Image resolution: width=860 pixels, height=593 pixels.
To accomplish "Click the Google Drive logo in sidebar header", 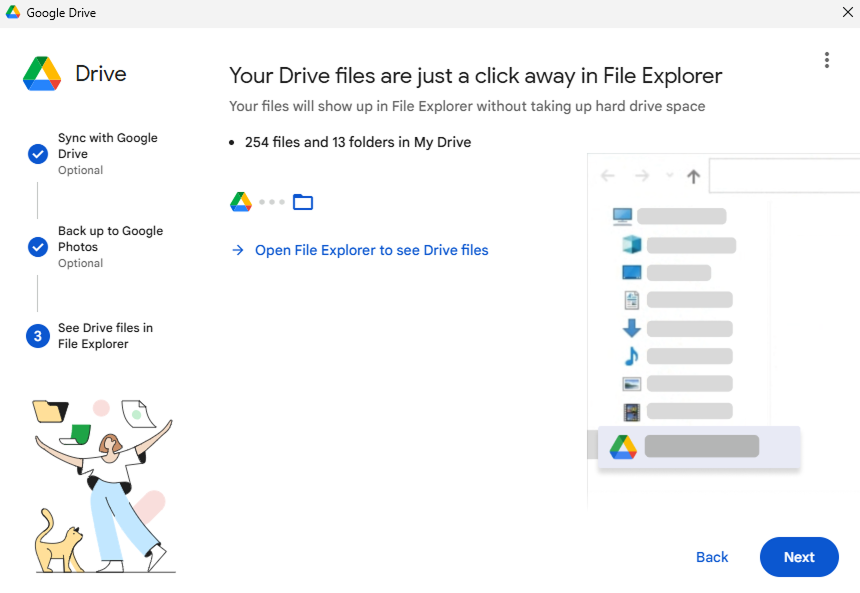I will coord(42,74).
